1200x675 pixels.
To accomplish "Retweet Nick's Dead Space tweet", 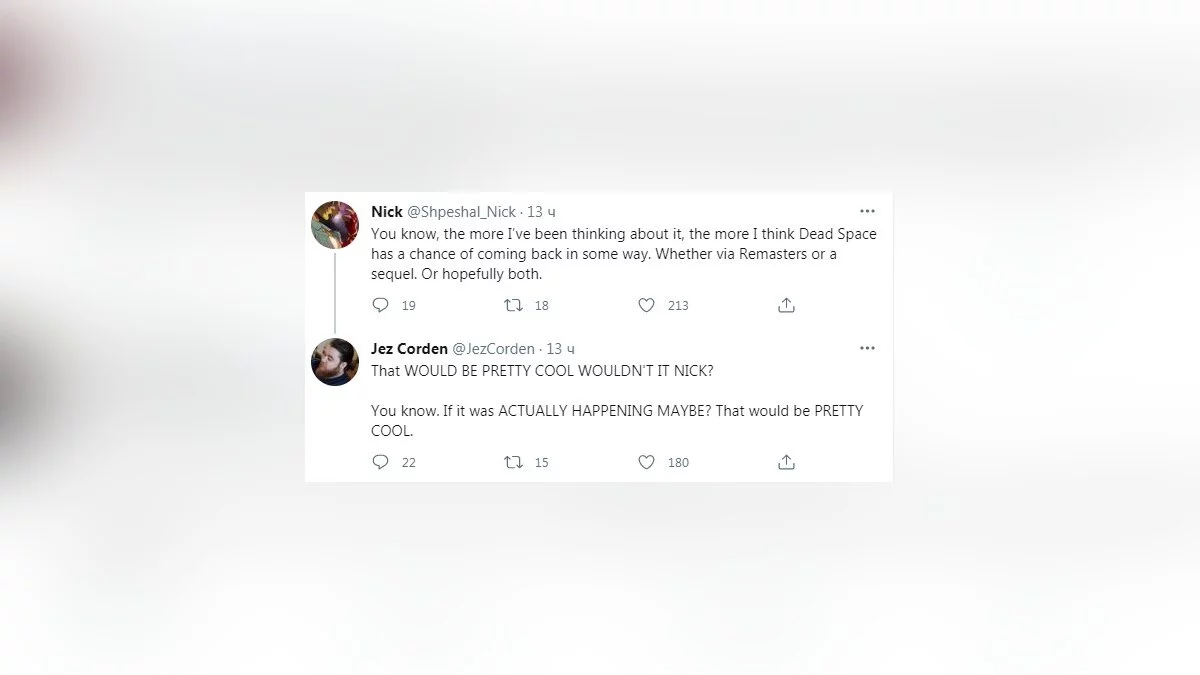I will (x=513, y=305).
